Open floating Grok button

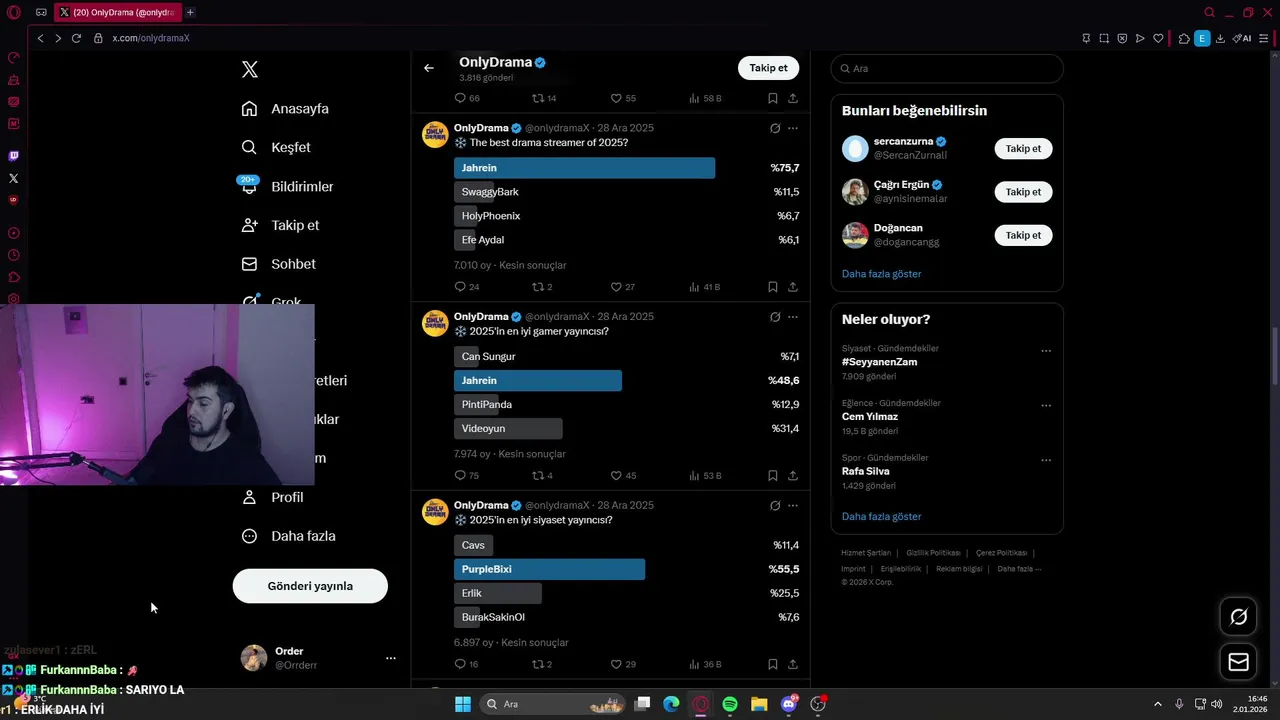1238,617
